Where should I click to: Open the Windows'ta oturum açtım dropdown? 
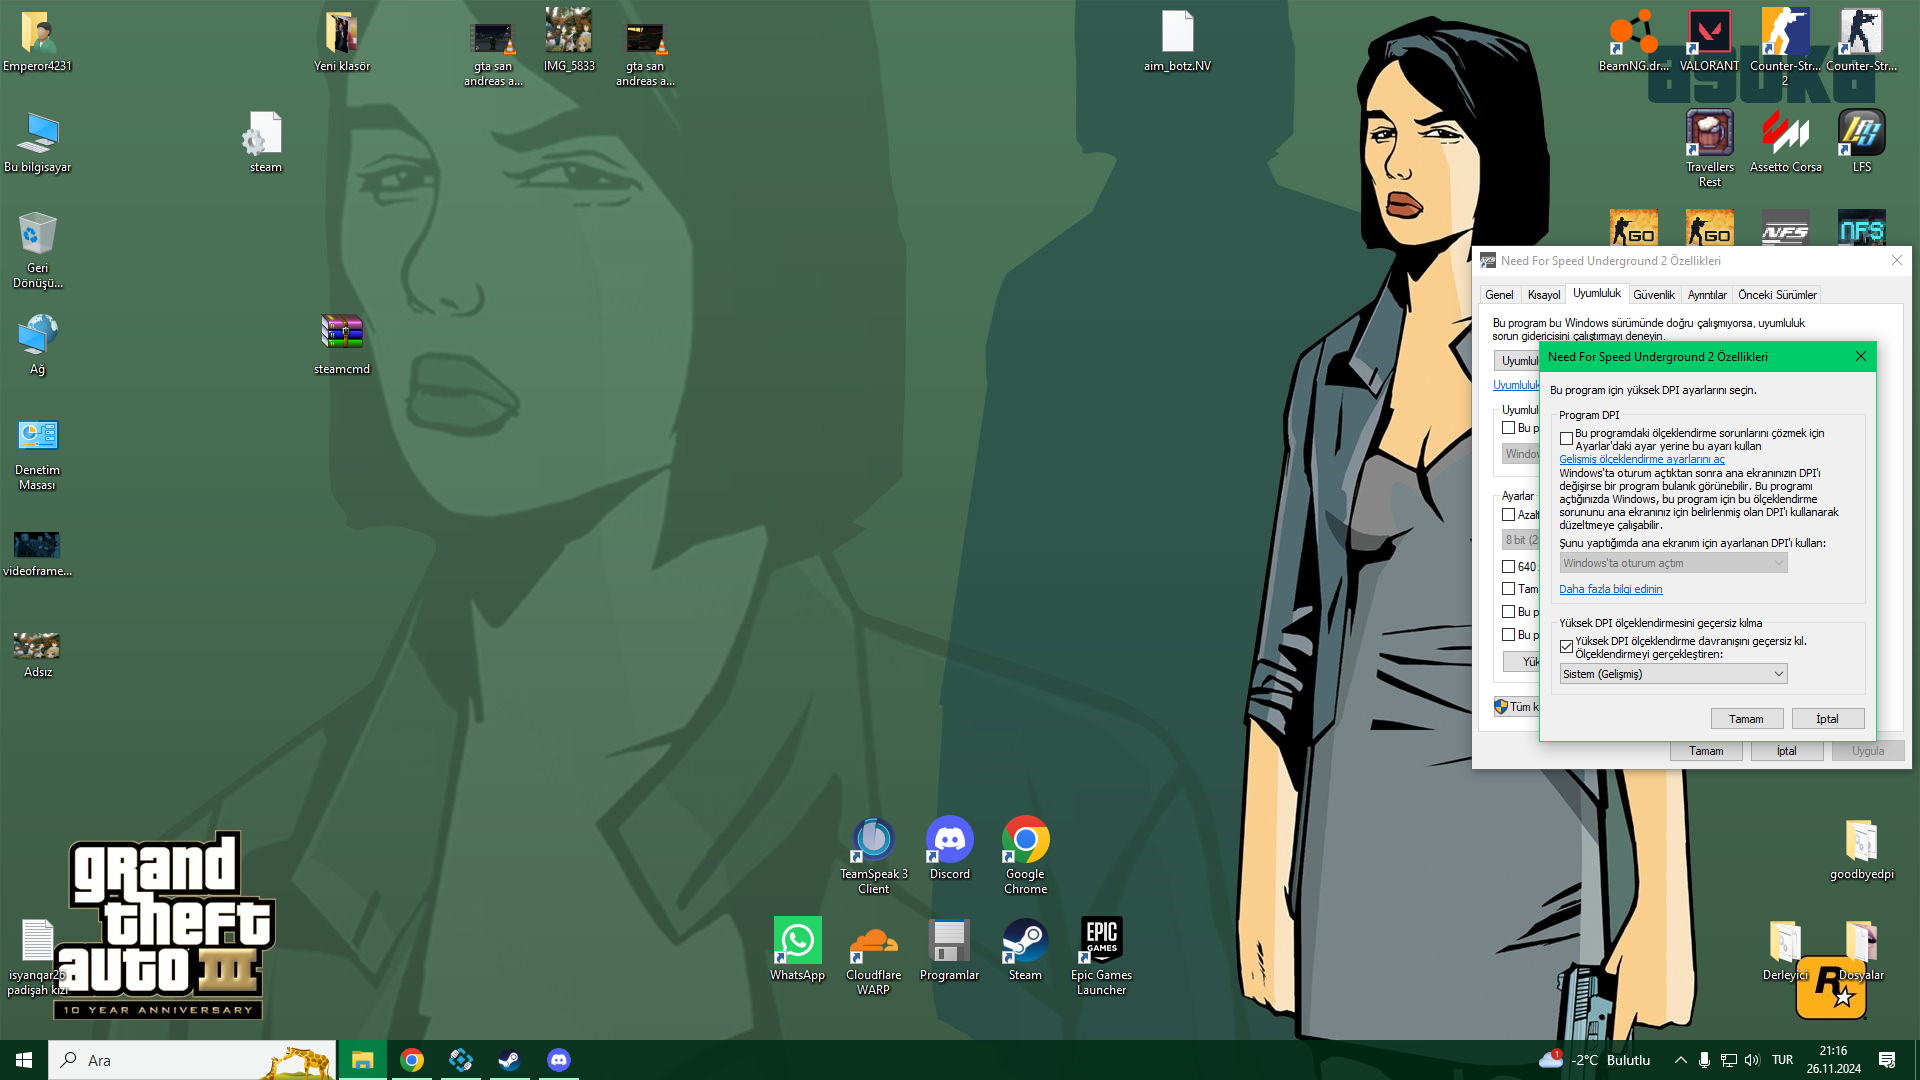pos(1673,563)
